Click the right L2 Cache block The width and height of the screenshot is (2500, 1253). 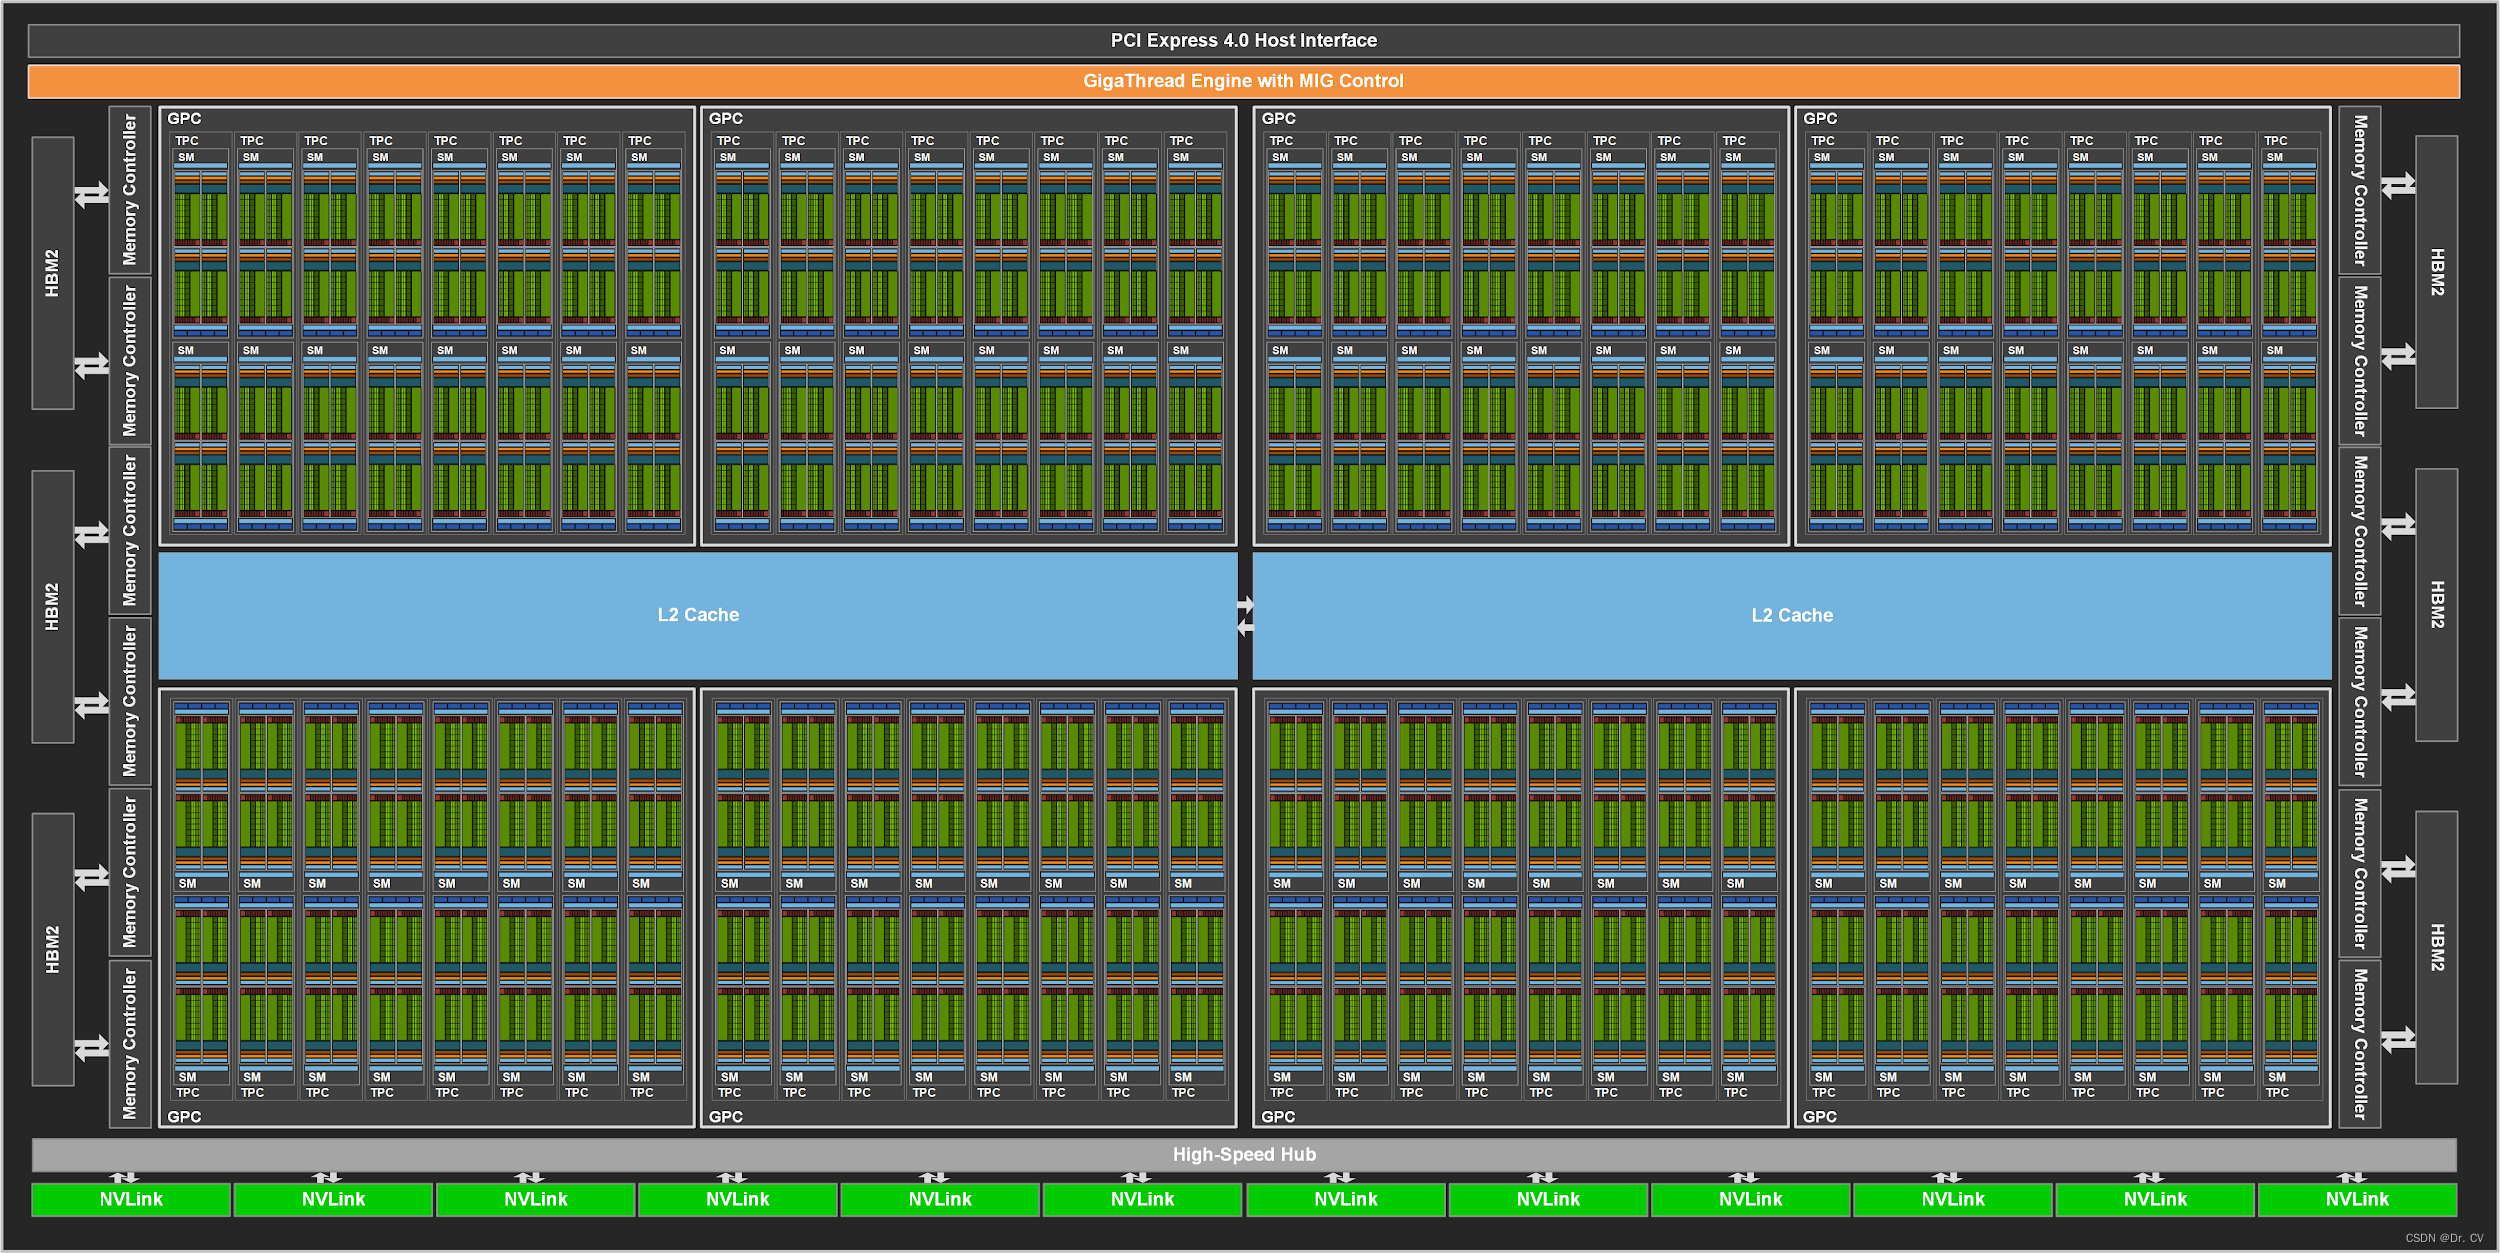point(1792,615)
